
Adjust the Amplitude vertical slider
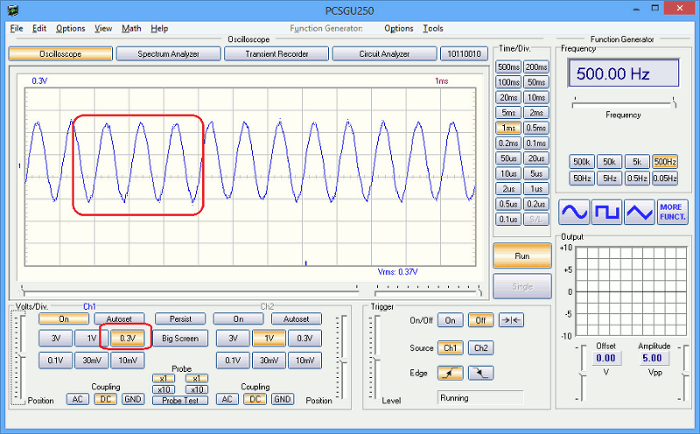point(685,373)
